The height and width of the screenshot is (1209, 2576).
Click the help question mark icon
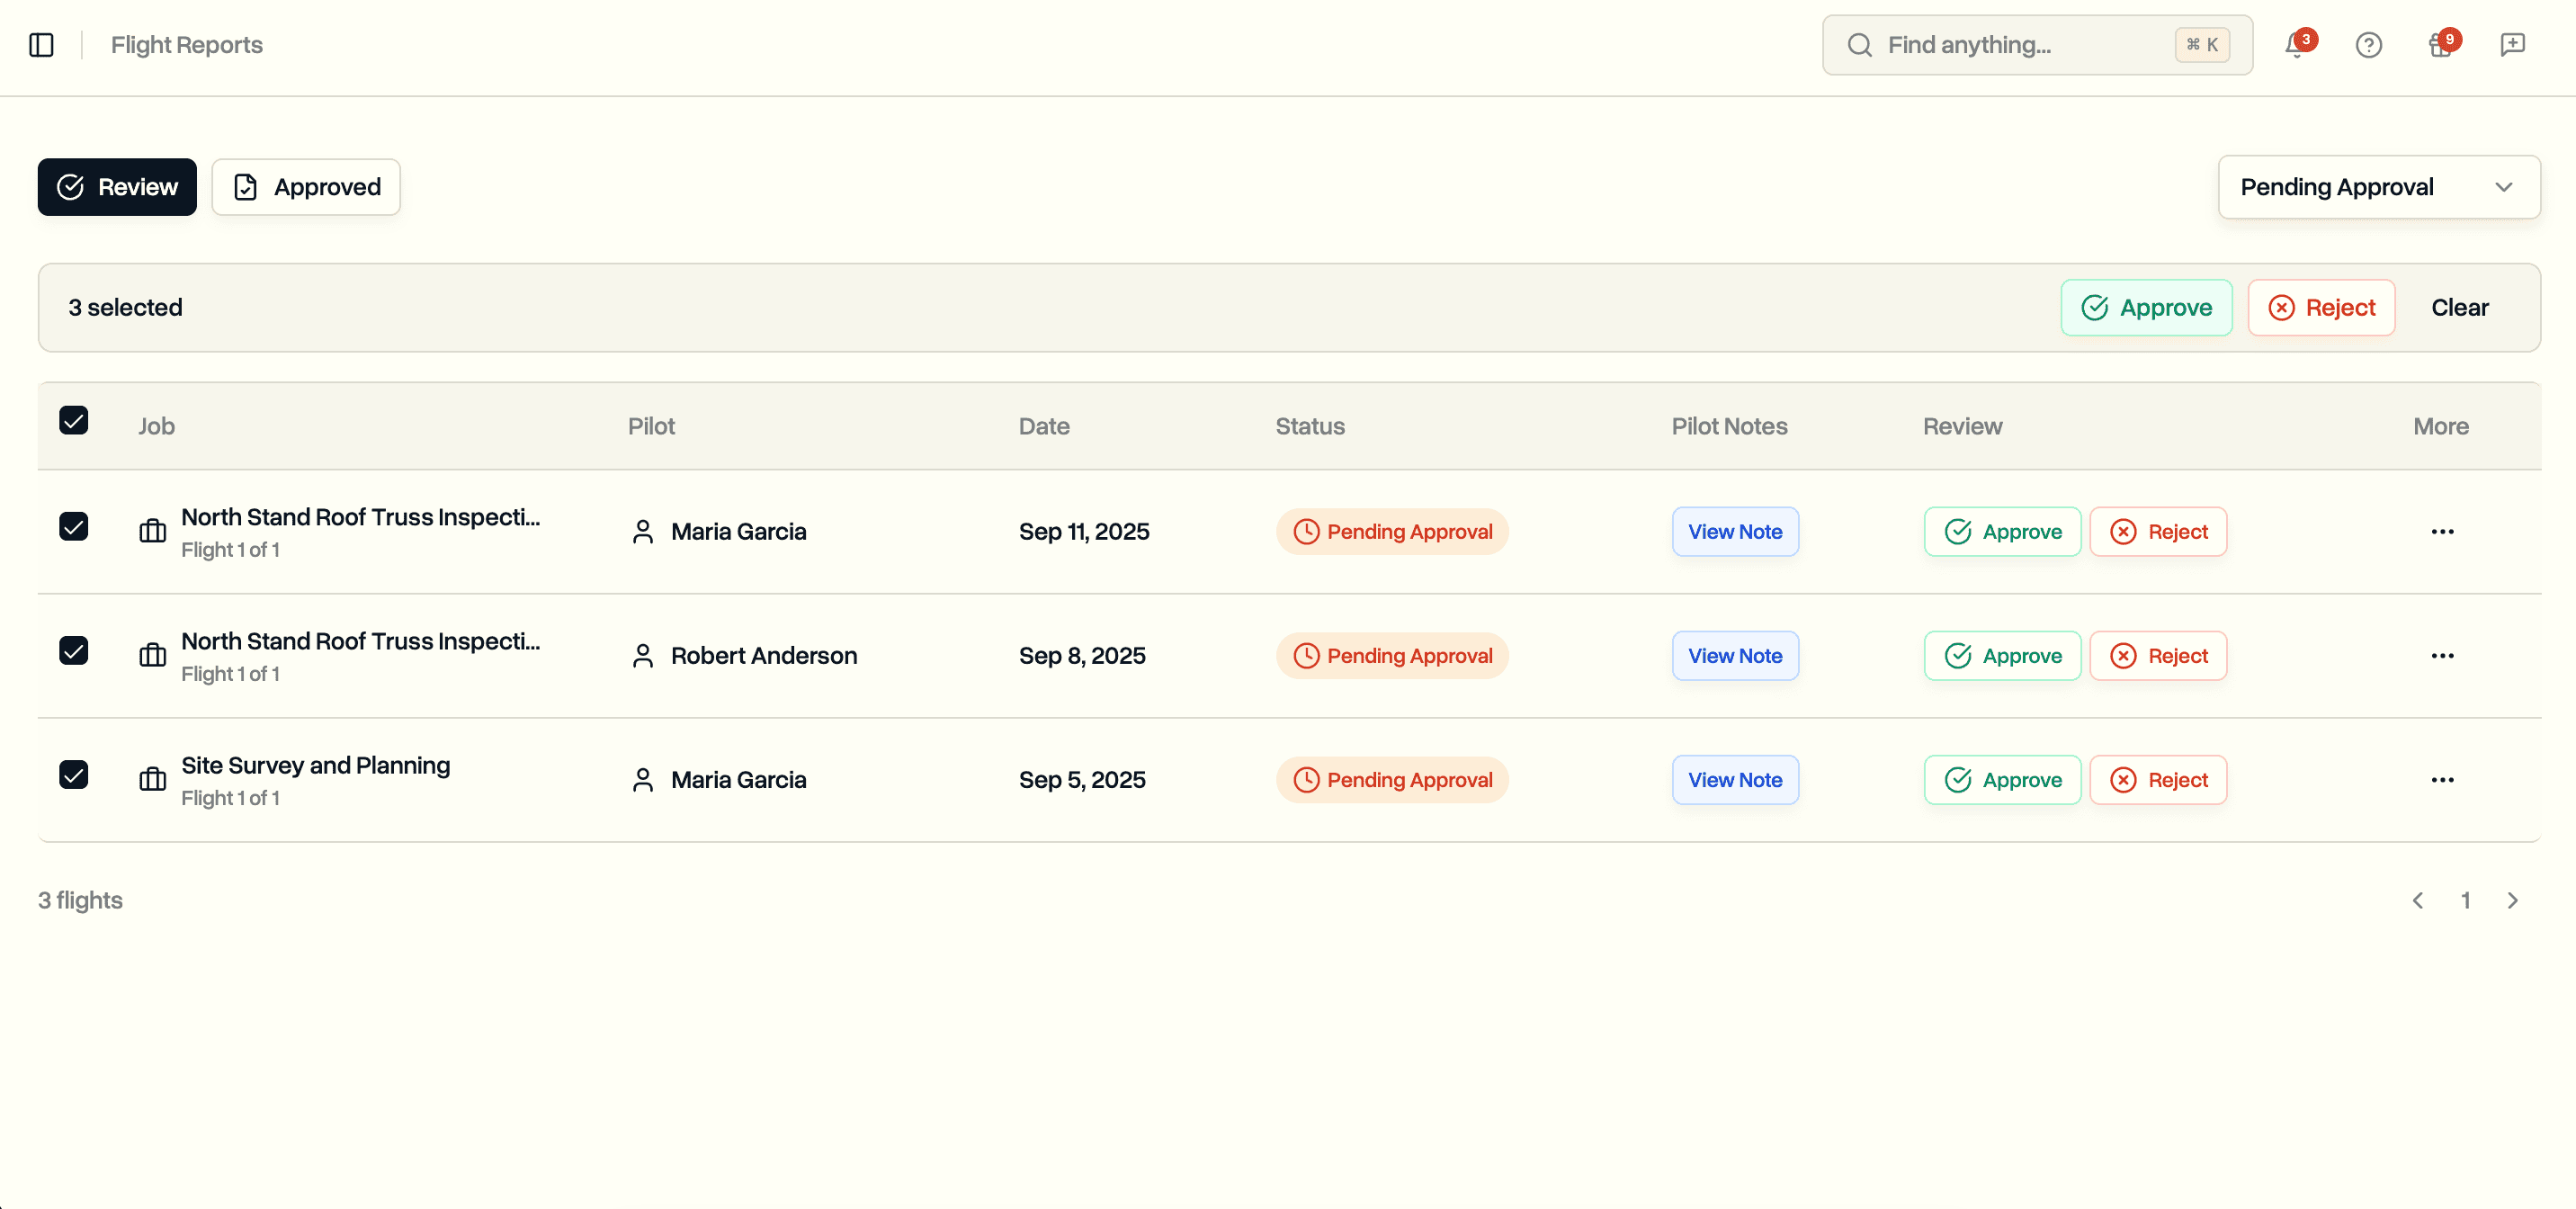click(2368, 45)
